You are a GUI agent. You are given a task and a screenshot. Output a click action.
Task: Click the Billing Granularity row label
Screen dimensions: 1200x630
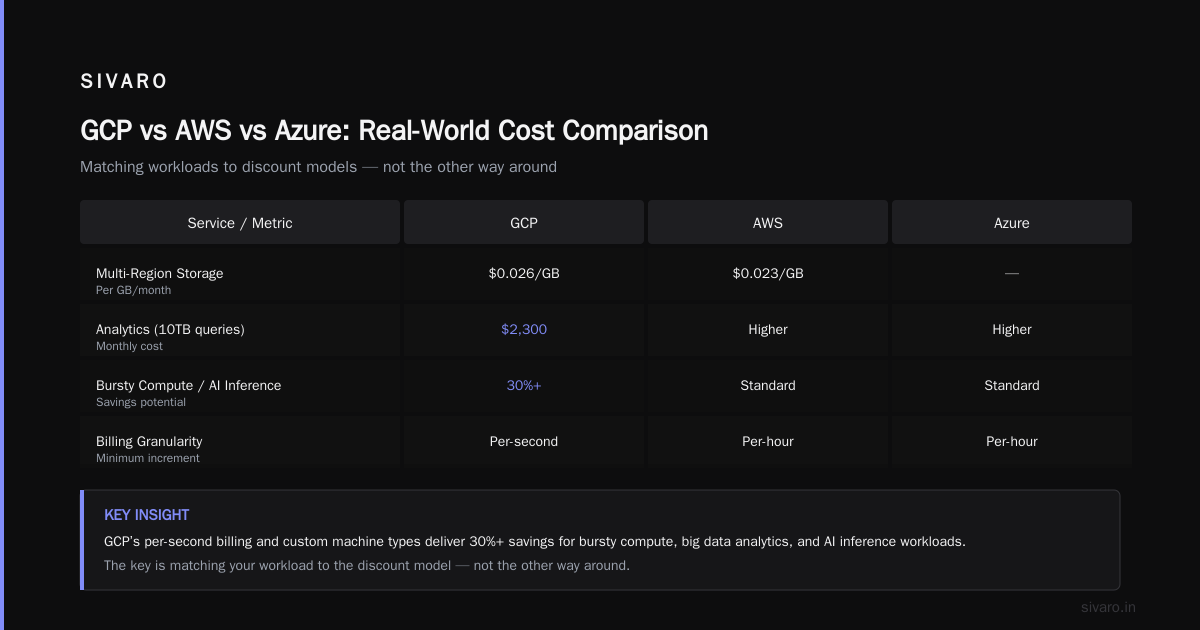(149, 441)
